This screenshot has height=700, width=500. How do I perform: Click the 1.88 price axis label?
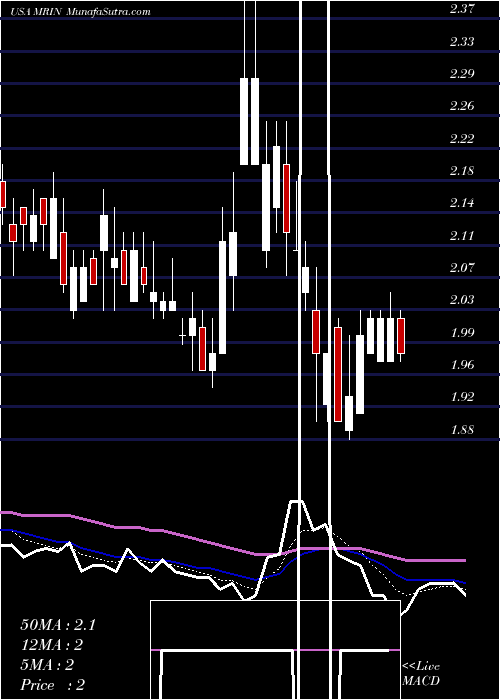click(462, 429)
